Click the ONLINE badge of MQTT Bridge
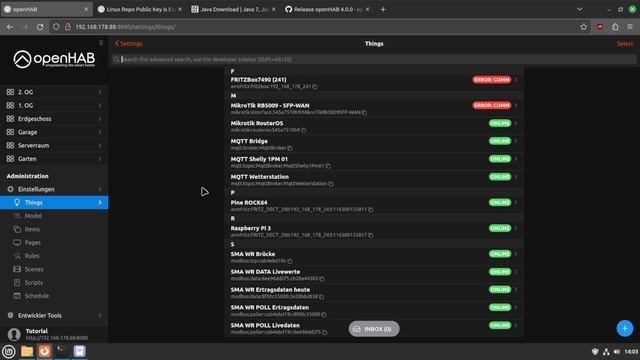Screen dimensions: 640x360 click(500, 141)
